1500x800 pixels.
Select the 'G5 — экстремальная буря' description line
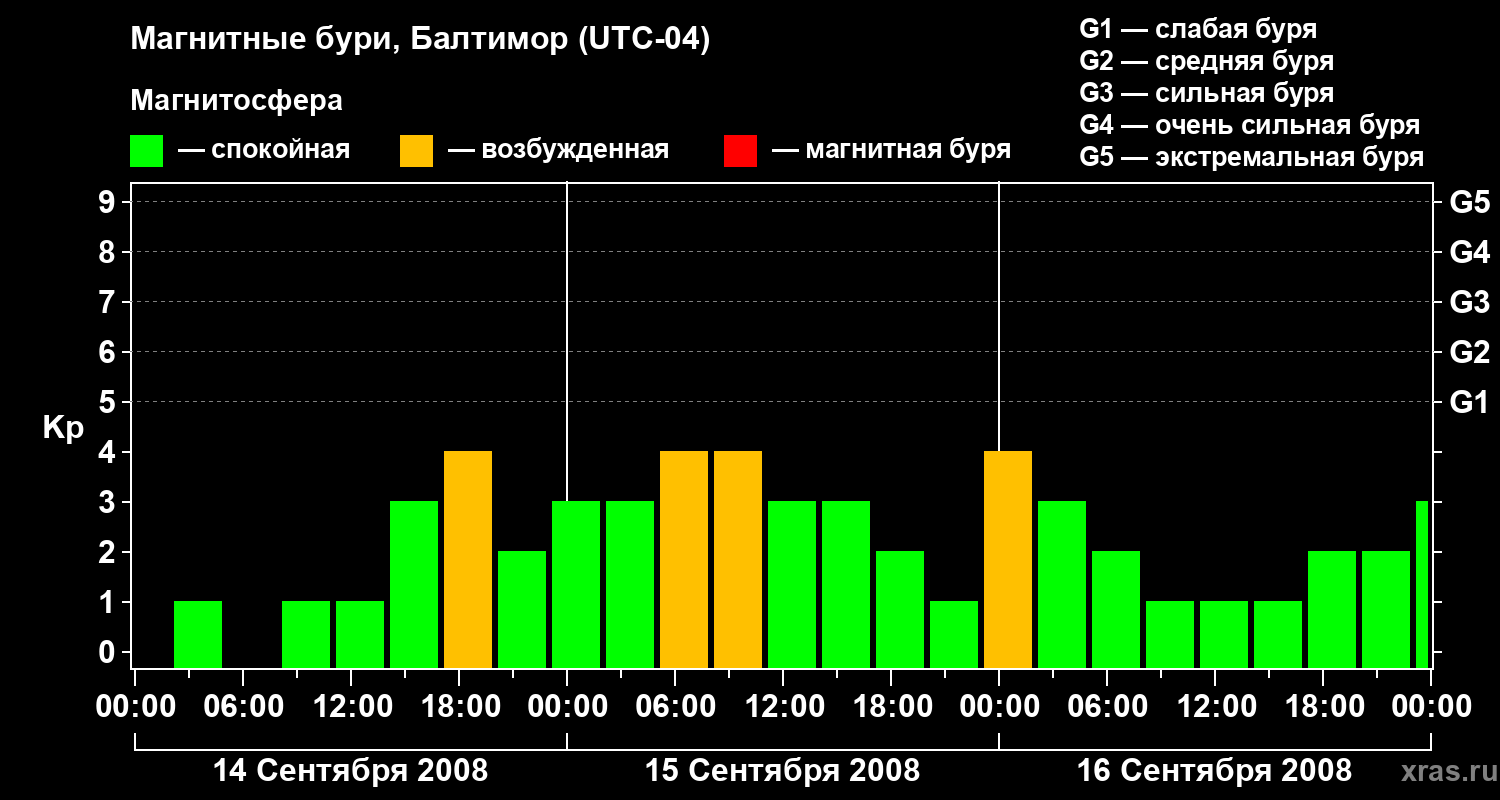coord(1251,157)
